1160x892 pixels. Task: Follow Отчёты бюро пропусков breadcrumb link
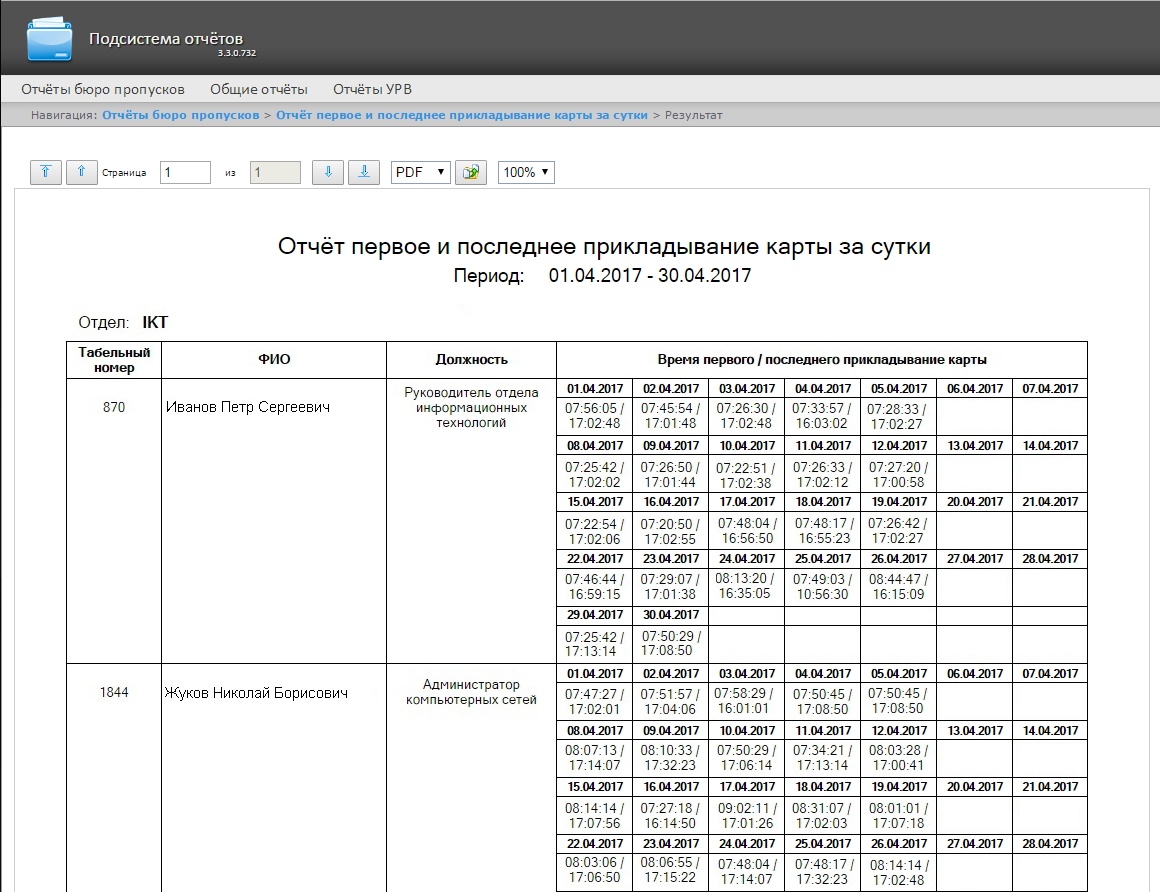[181, 115]
